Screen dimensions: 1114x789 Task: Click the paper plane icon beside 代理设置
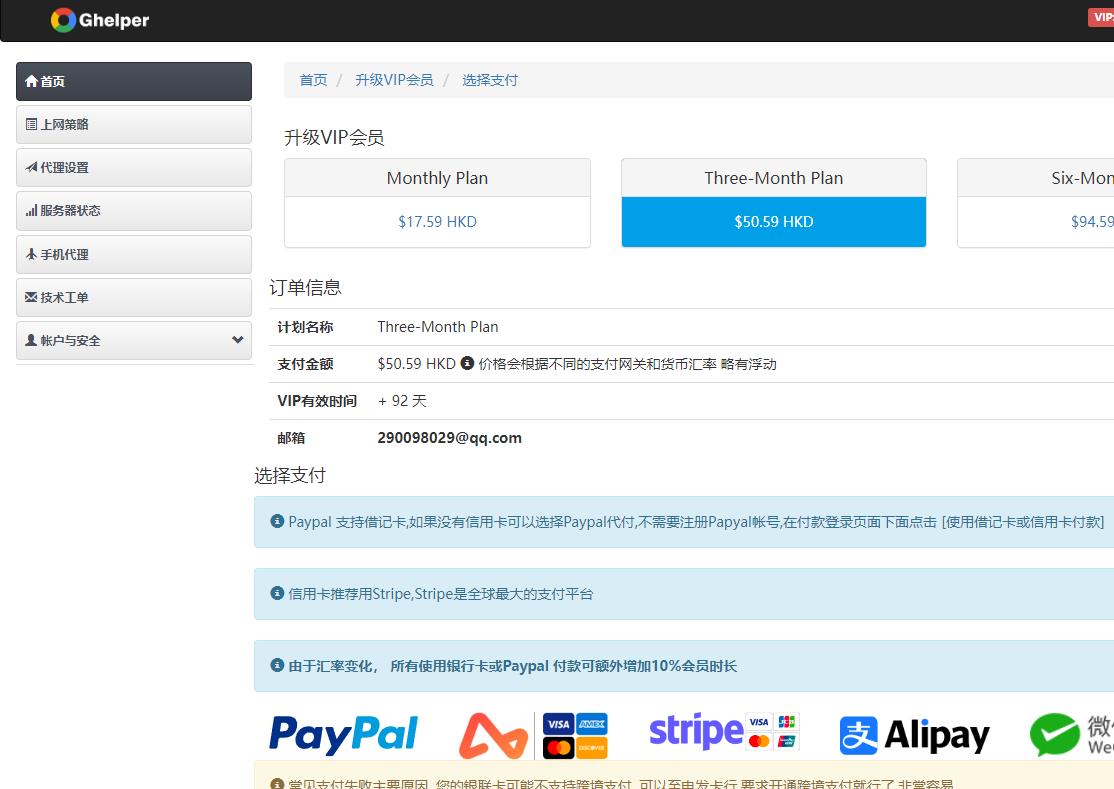[31, 168]
